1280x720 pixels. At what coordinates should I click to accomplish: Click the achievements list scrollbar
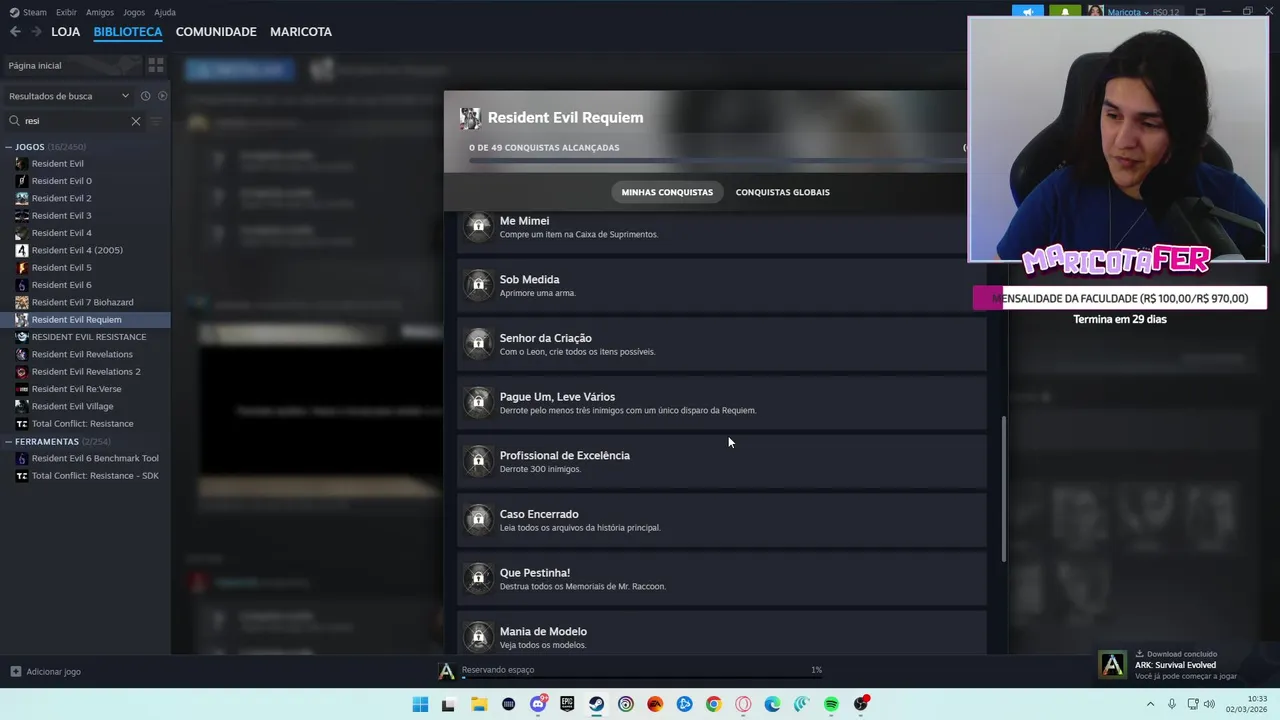(x=1004, y=488)
